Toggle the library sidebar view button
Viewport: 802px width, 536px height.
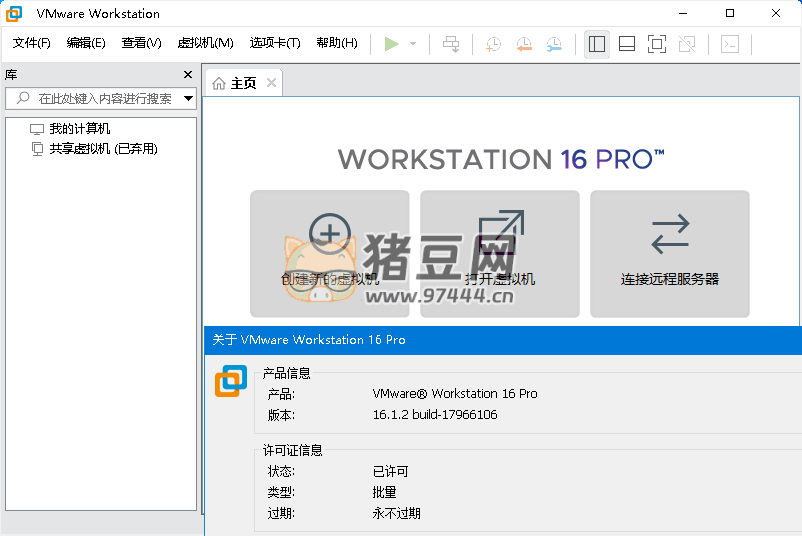tap(597, 43)
